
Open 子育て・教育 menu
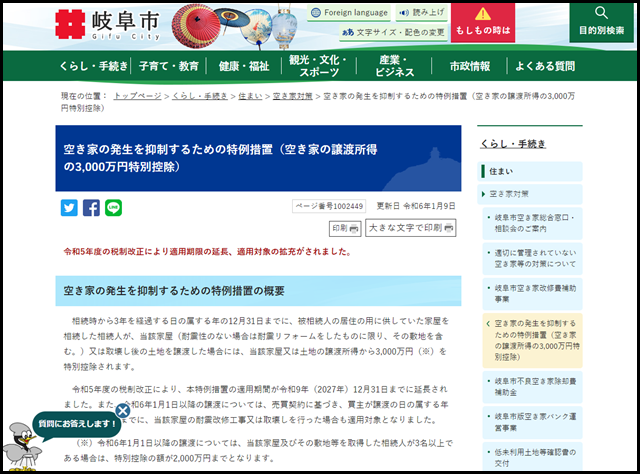pyautogui.click(x=169, y=66)
